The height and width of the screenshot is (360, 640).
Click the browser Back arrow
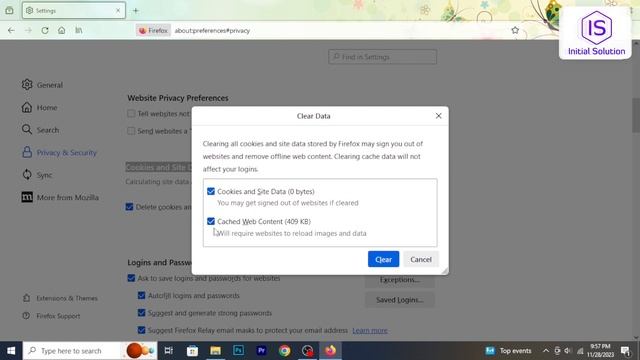(x=11, y=31)
